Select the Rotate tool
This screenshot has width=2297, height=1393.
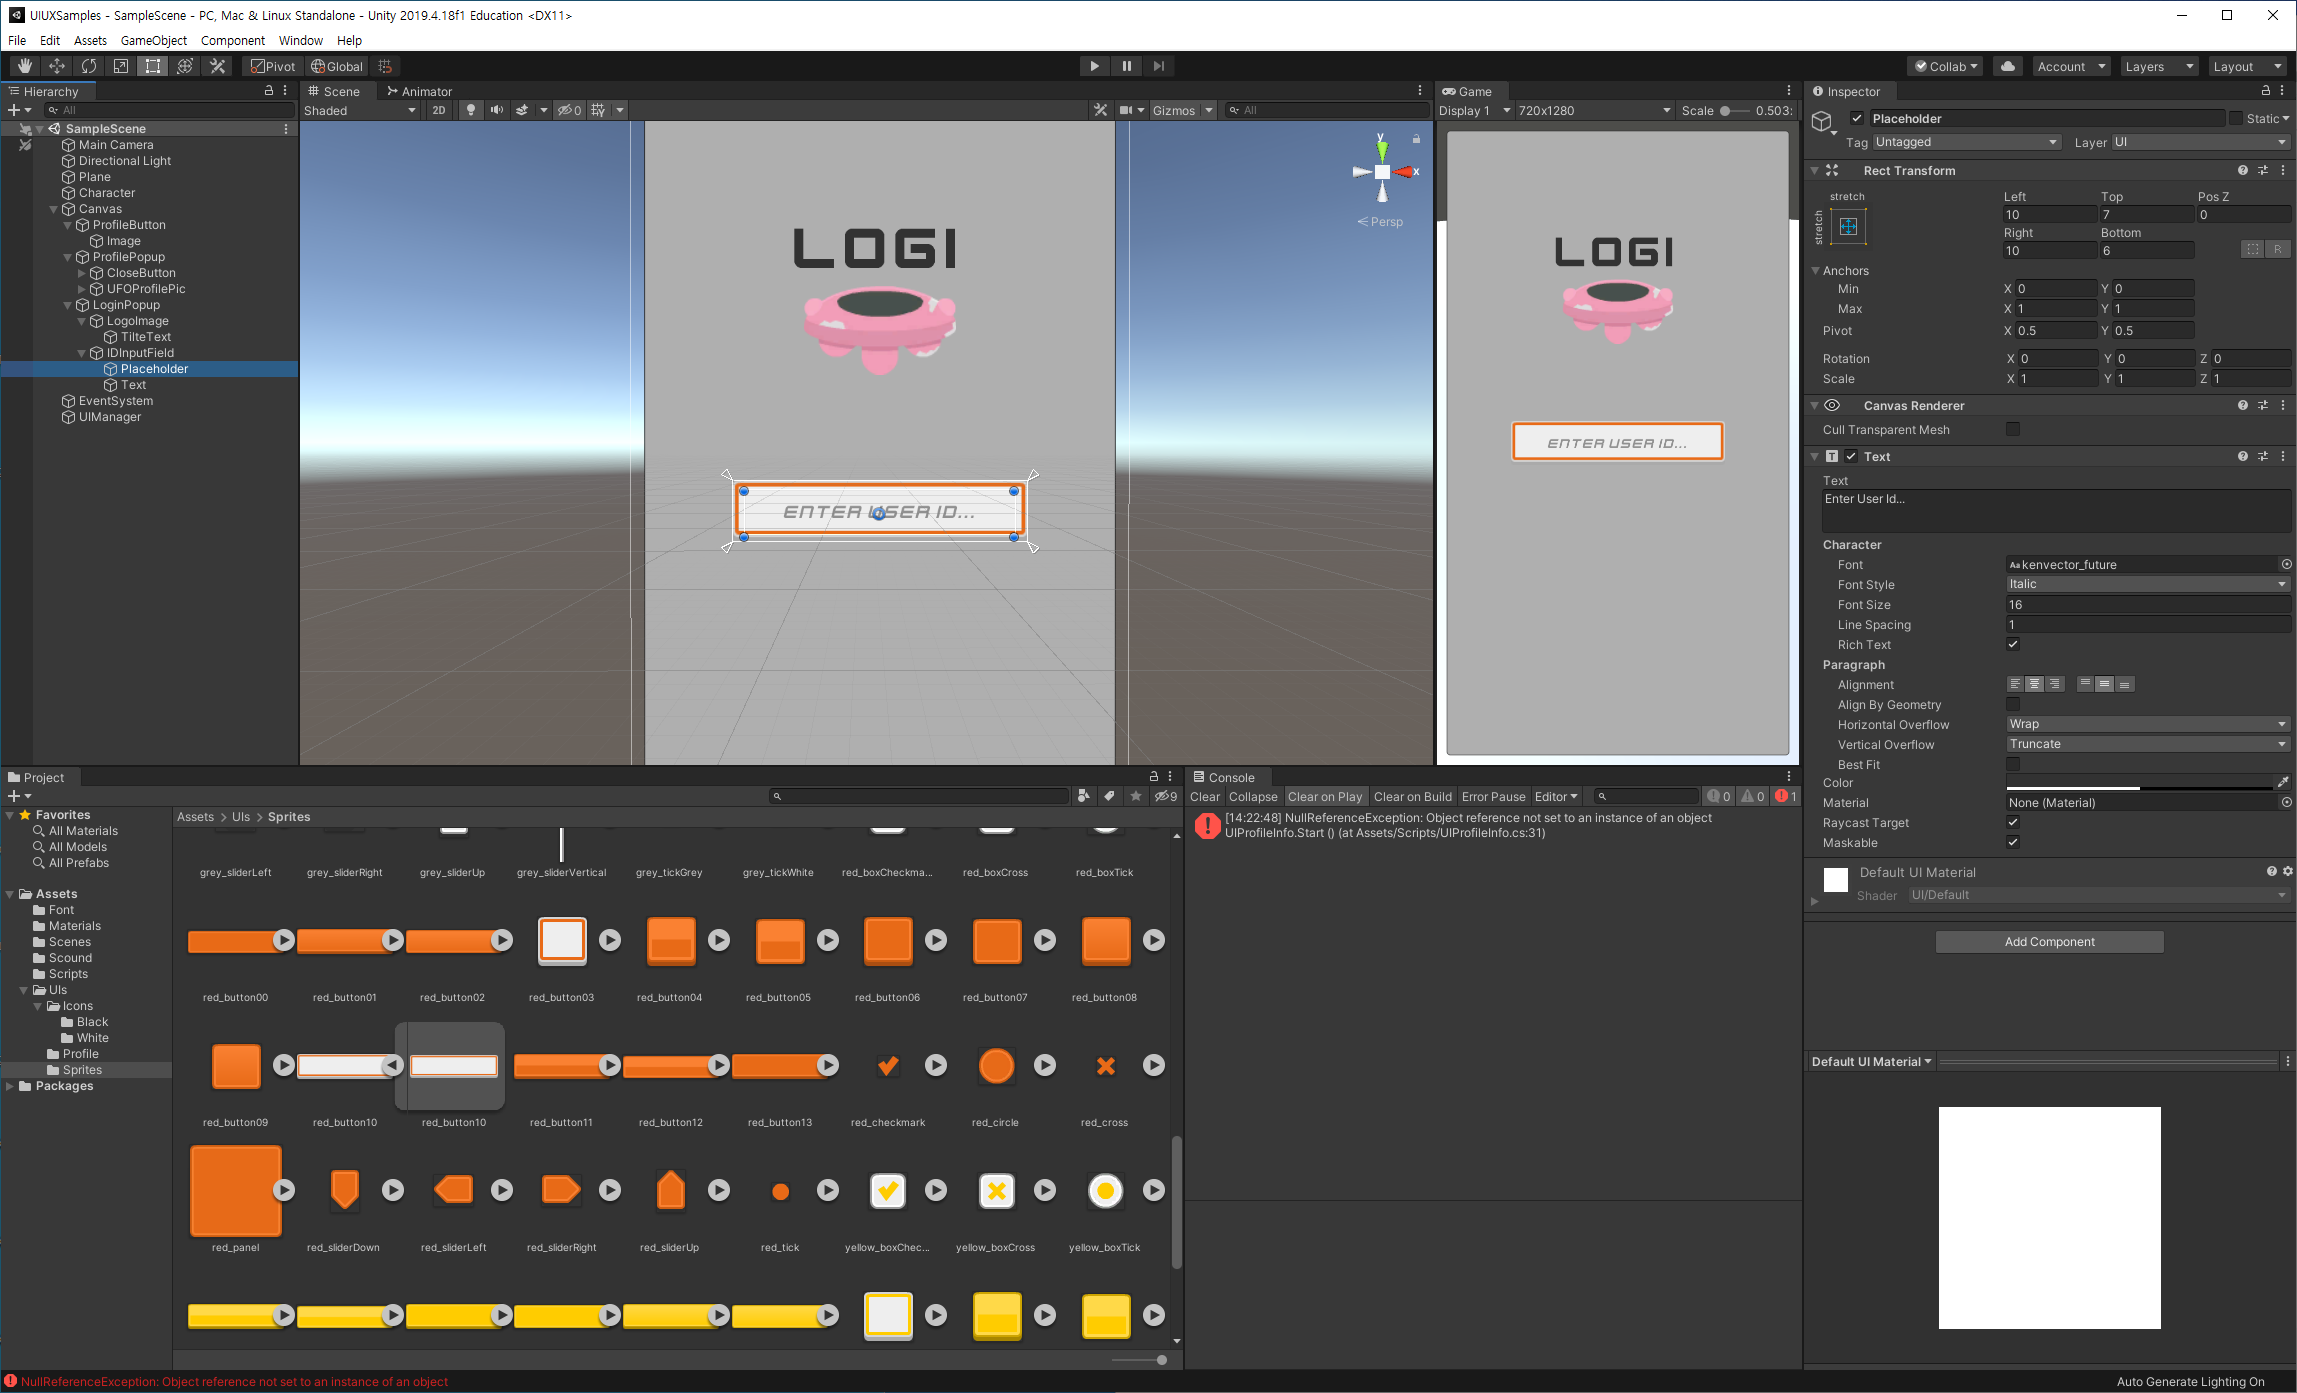point(89,66)
